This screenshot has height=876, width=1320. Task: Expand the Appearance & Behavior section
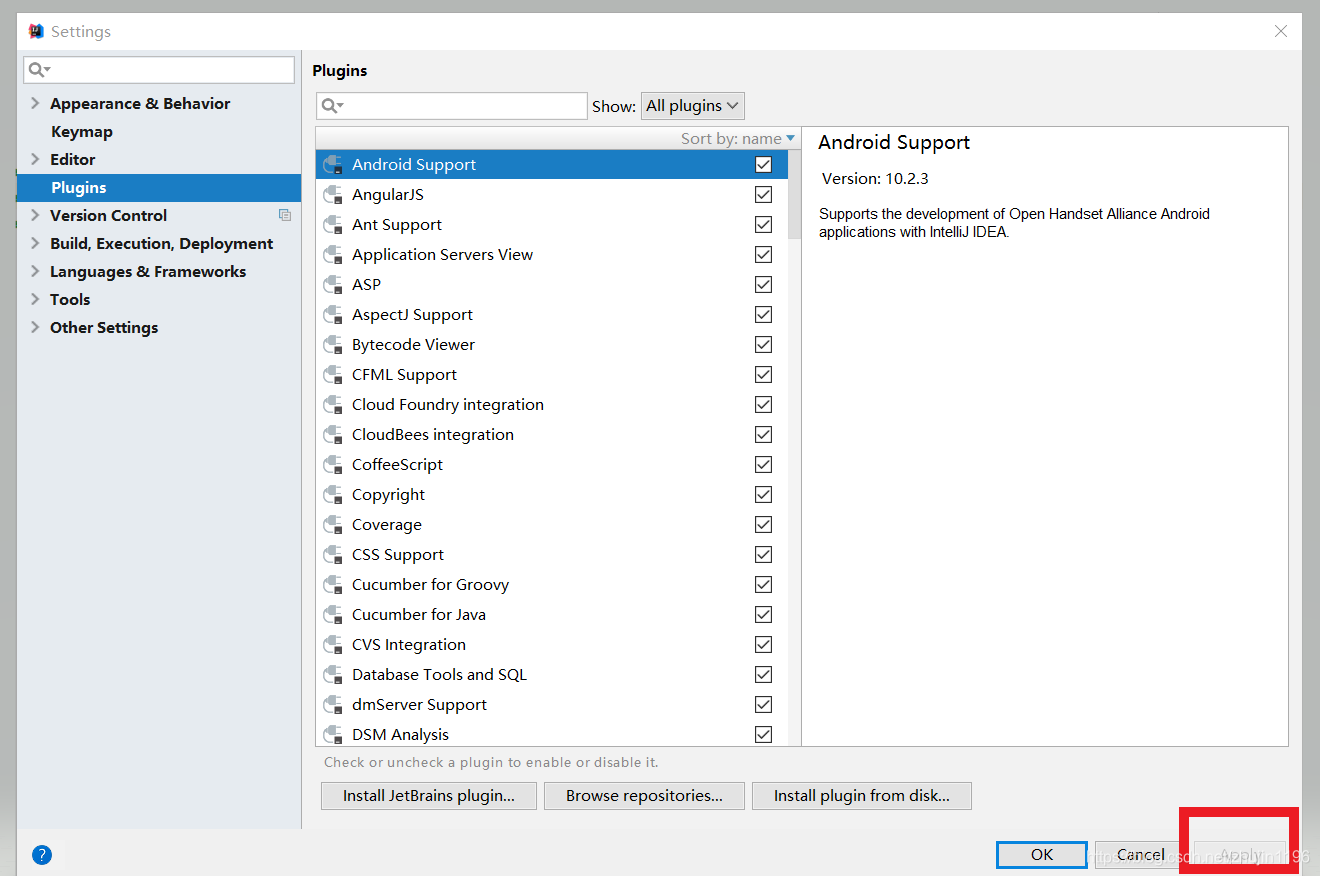(x=36, y=103)
